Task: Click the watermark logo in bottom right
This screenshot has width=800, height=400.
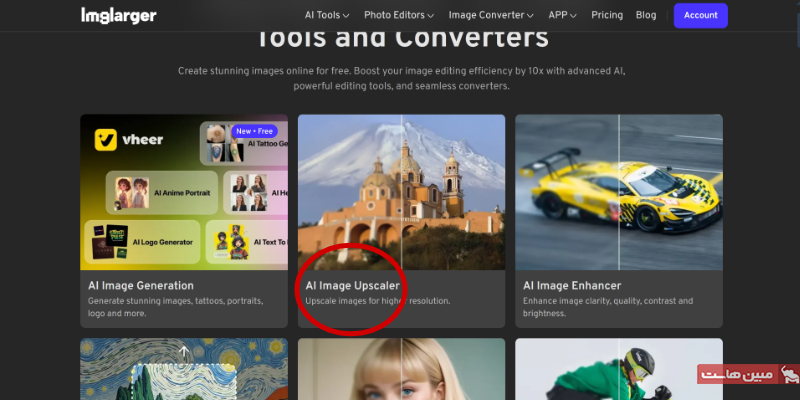Action: click(x=748, y=375)
